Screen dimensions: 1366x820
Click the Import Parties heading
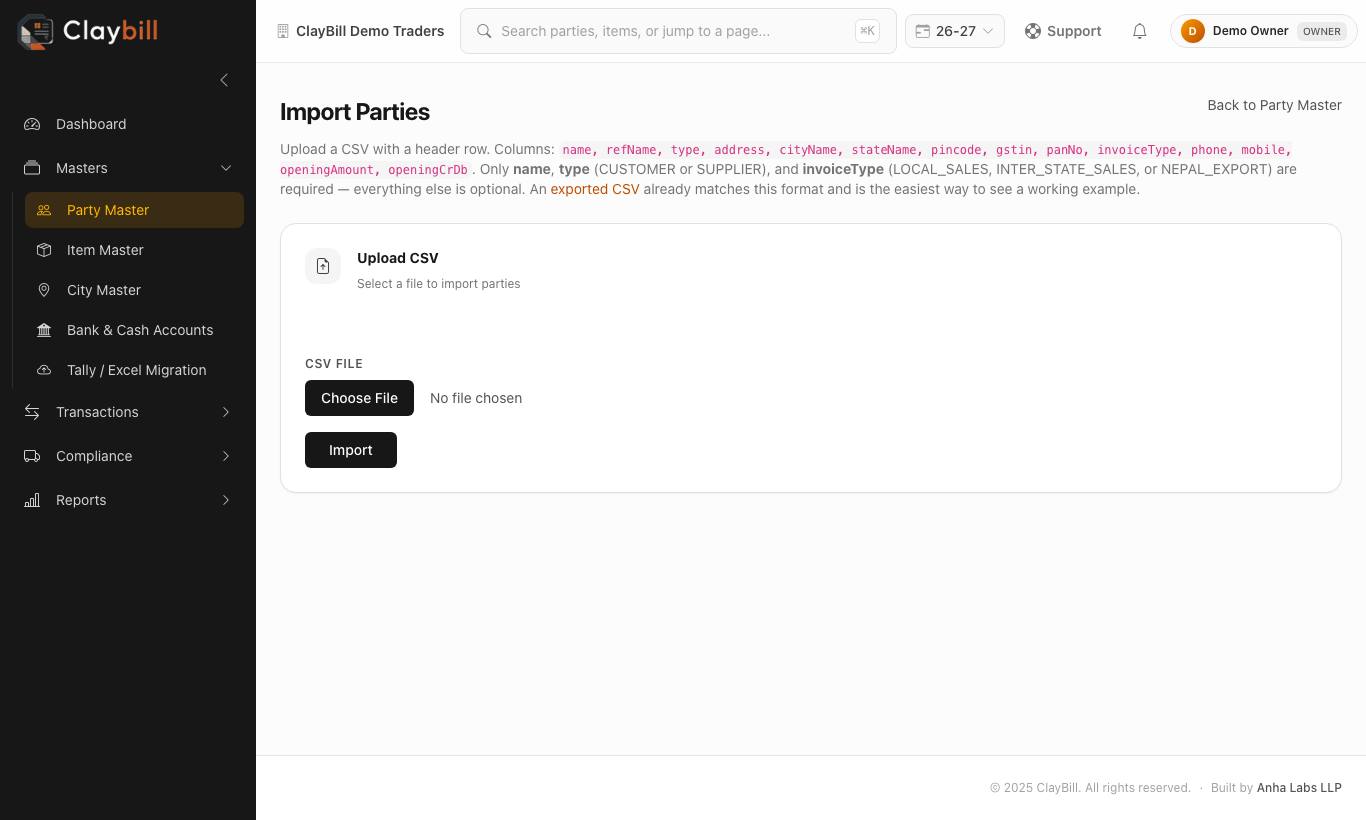pyautogui.click(x=355, y=112)
